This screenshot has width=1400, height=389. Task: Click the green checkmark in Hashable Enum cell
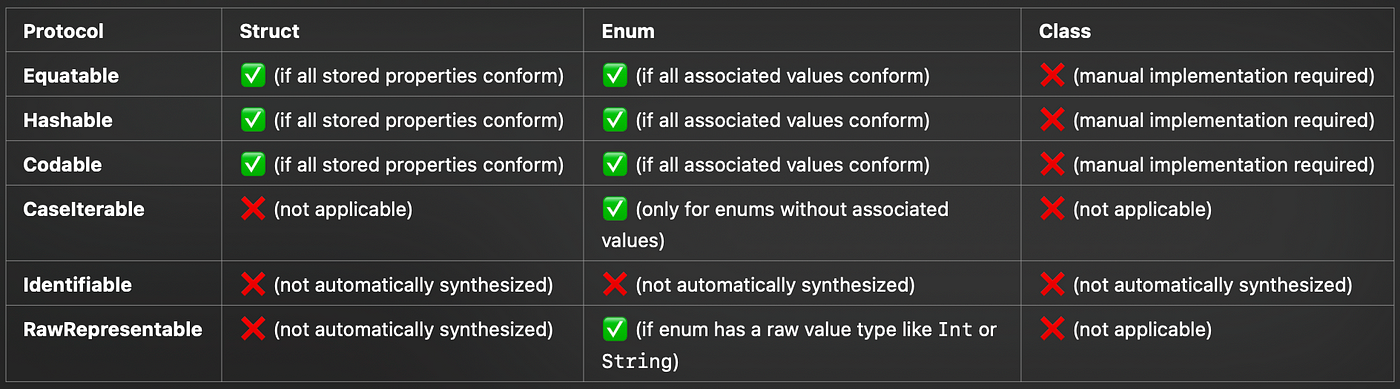click(x=614, y=120)
